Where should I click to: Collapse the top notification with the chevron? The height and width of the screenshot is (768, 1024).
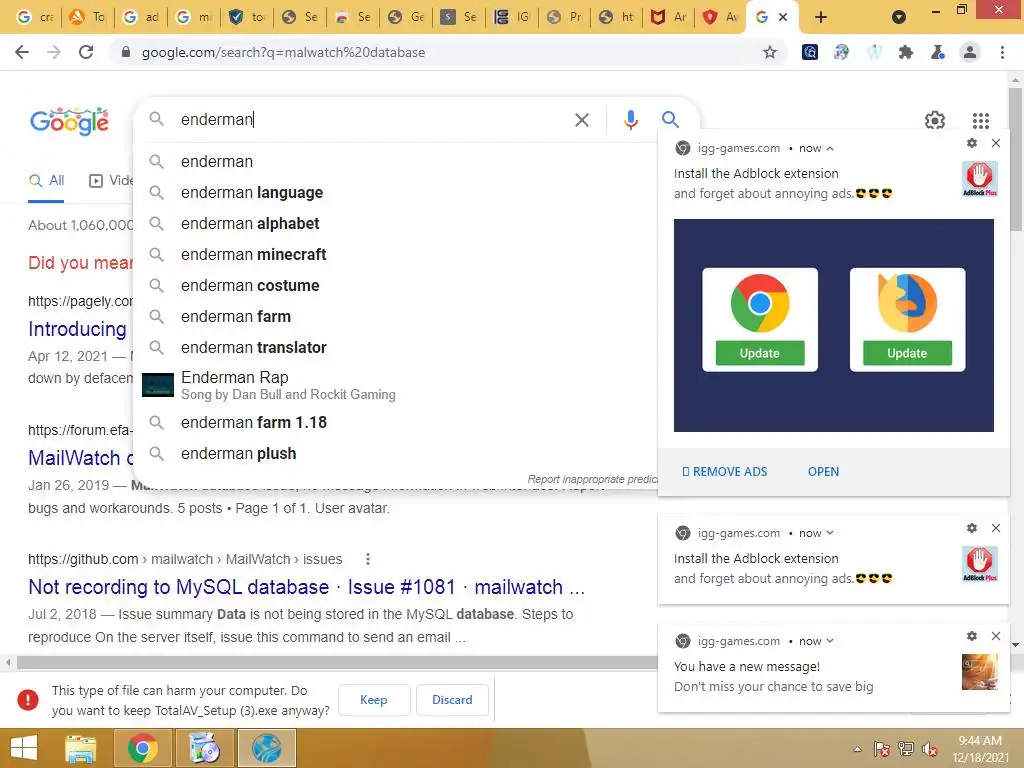[x=830, y=148]
